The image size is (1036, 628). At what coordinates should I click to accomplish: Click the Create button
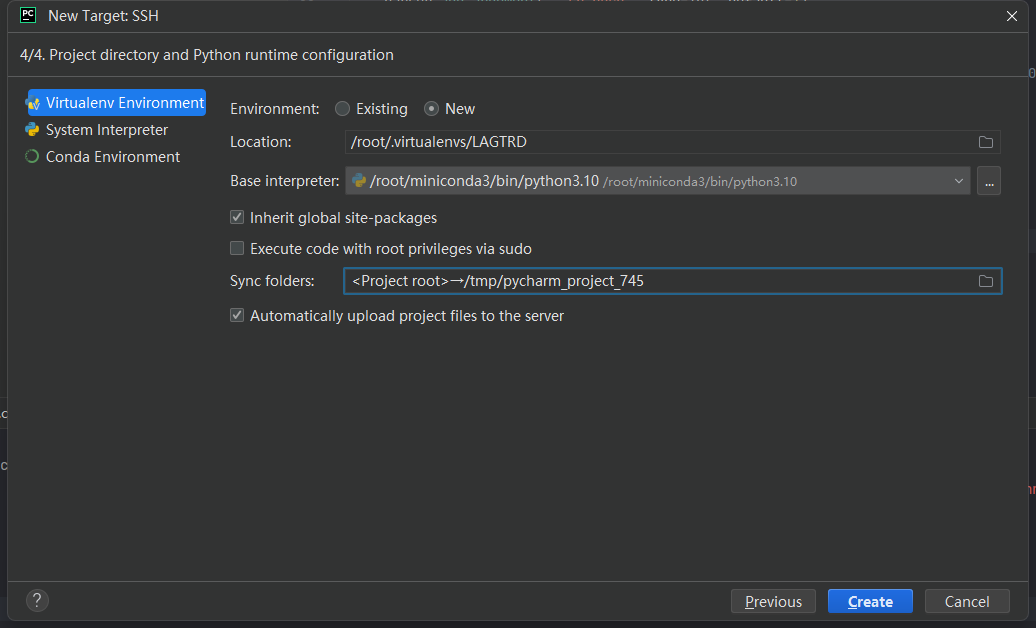pos(870,602)
